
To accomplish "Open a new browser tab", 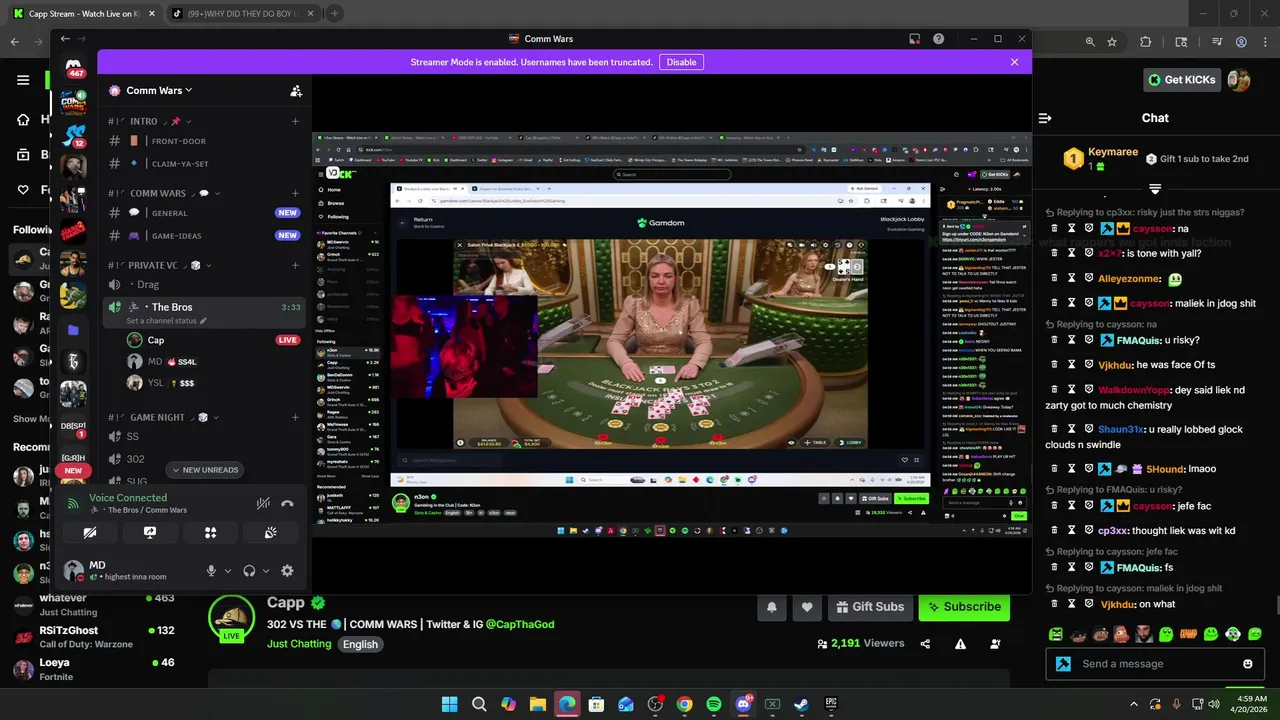I will click(x=334, y=13).
